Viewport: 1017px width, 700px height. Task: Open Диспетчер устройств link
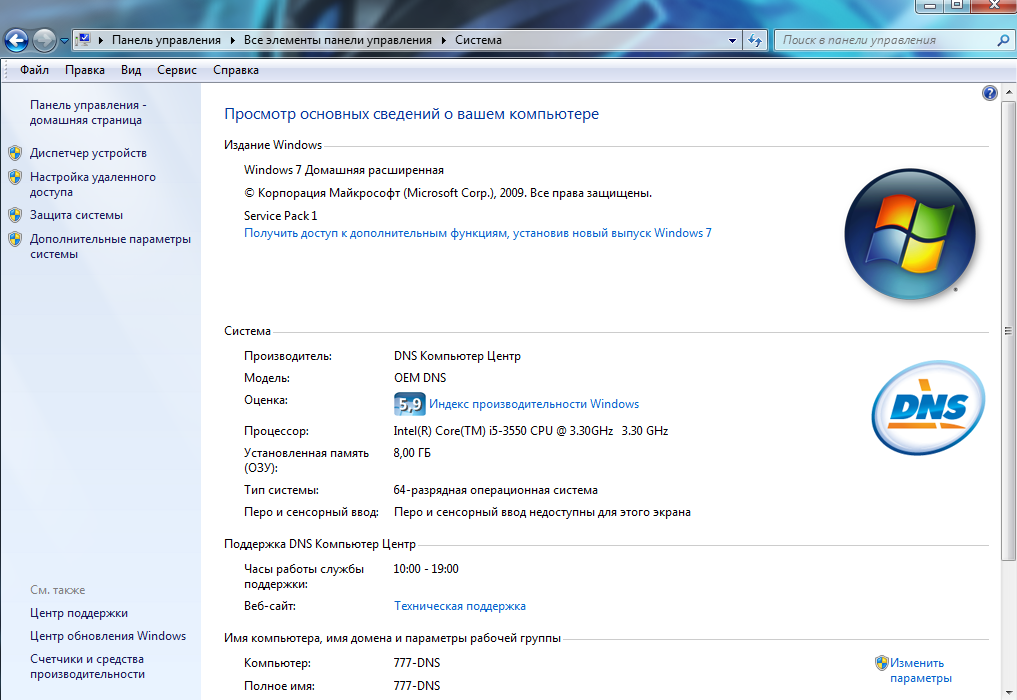click(x=88, y=153)
